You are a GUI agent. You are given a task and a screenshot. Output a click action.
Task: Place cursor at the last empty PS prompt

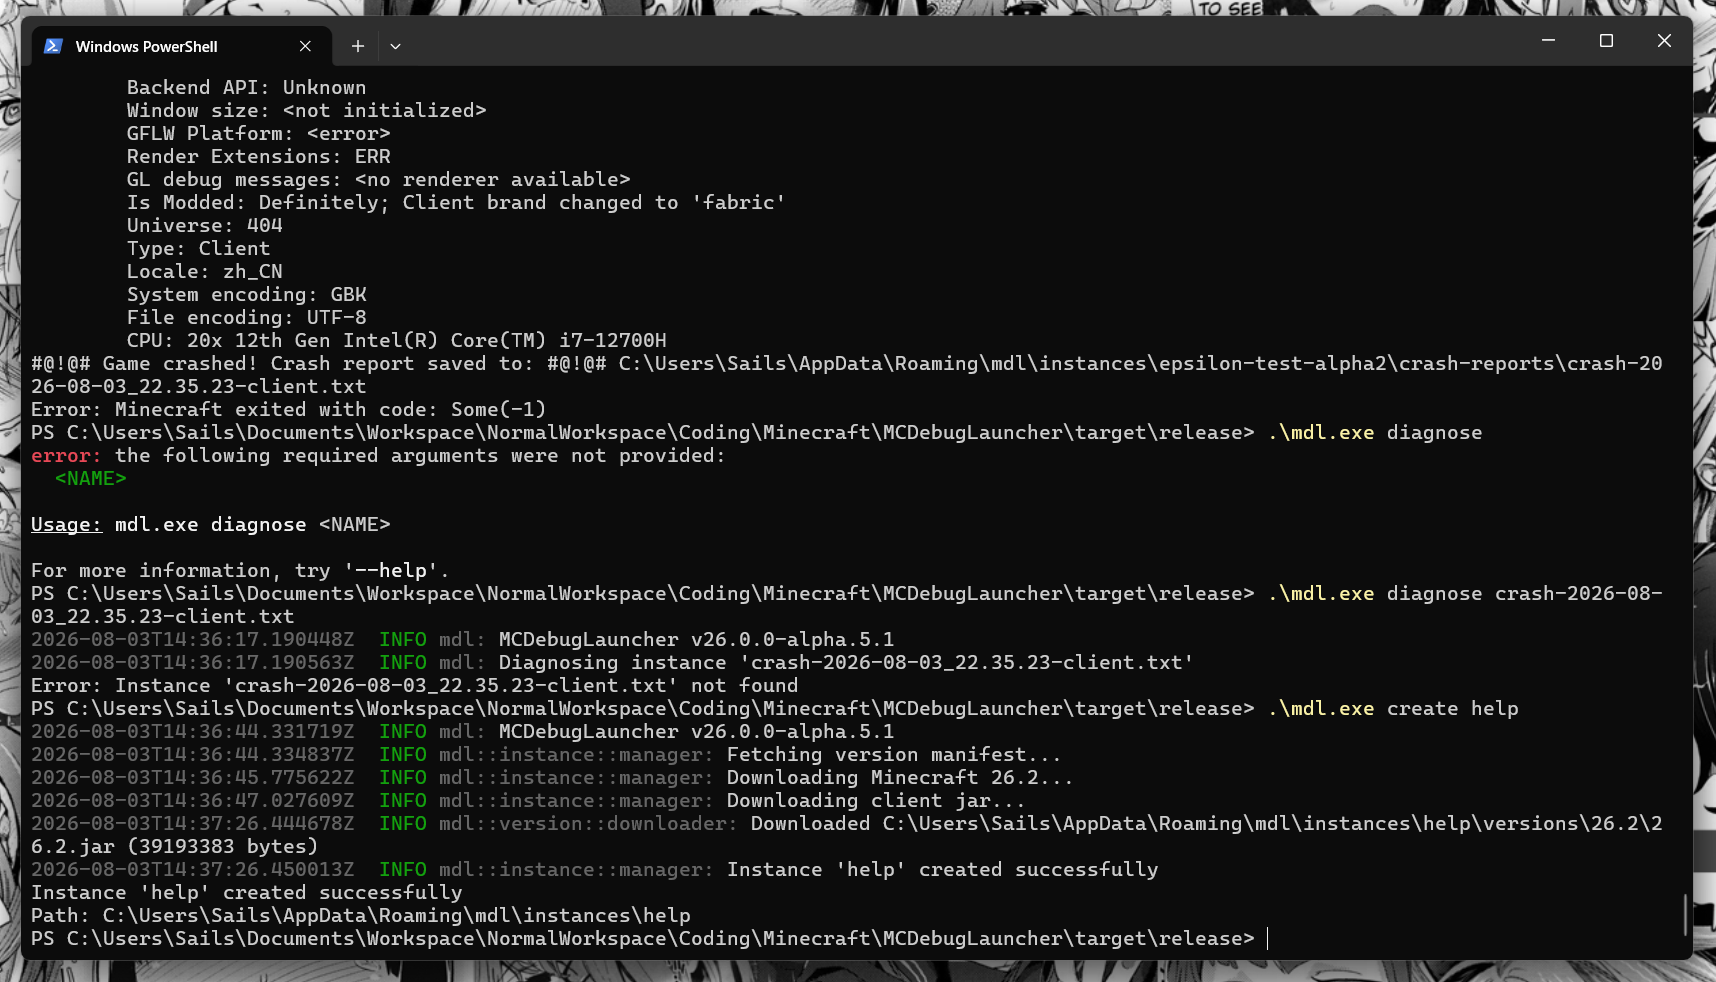point(1267,939)
